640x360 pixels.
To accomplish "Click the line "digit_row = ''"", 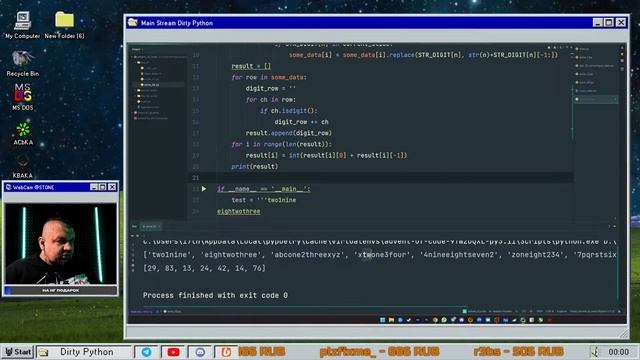I will (271, 89).
